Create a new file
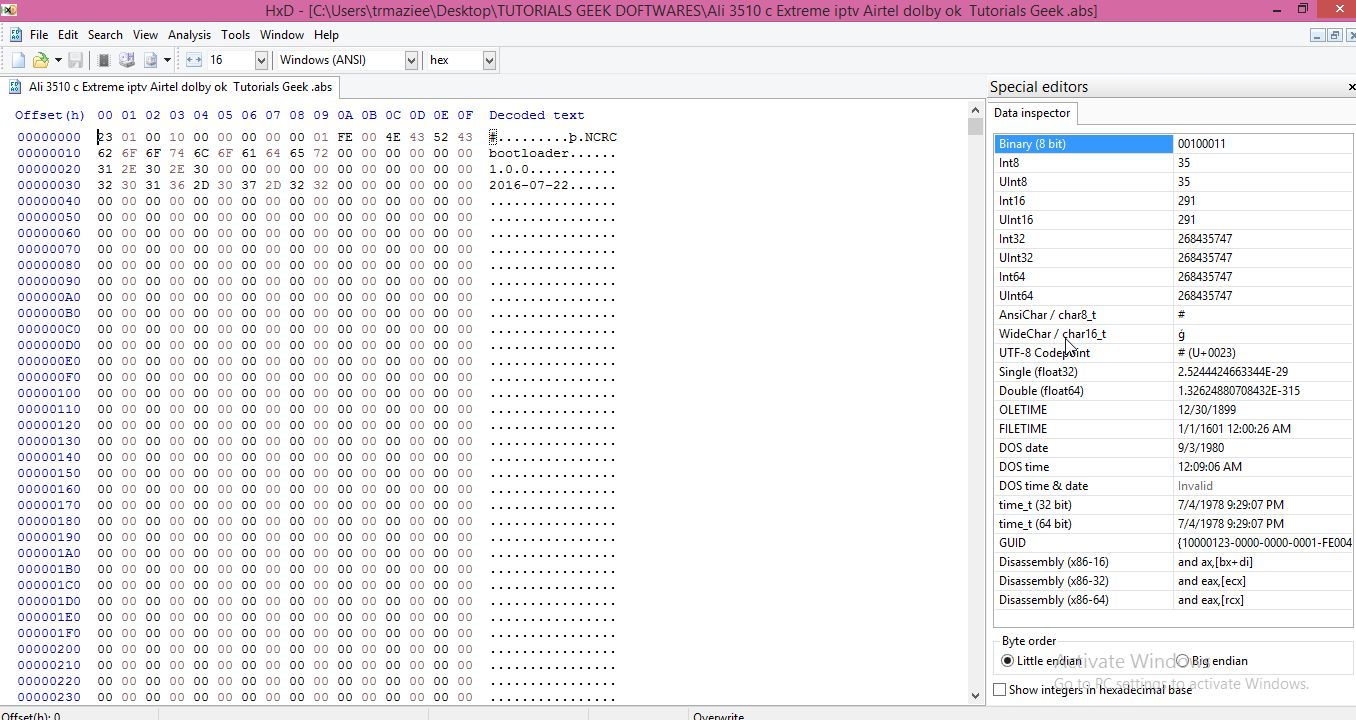 [17, 60]
